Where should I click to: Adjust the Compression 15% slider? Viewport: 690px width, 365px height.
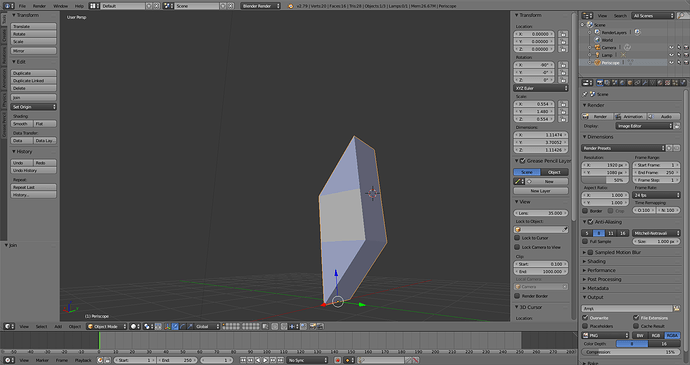pos(631,352)
